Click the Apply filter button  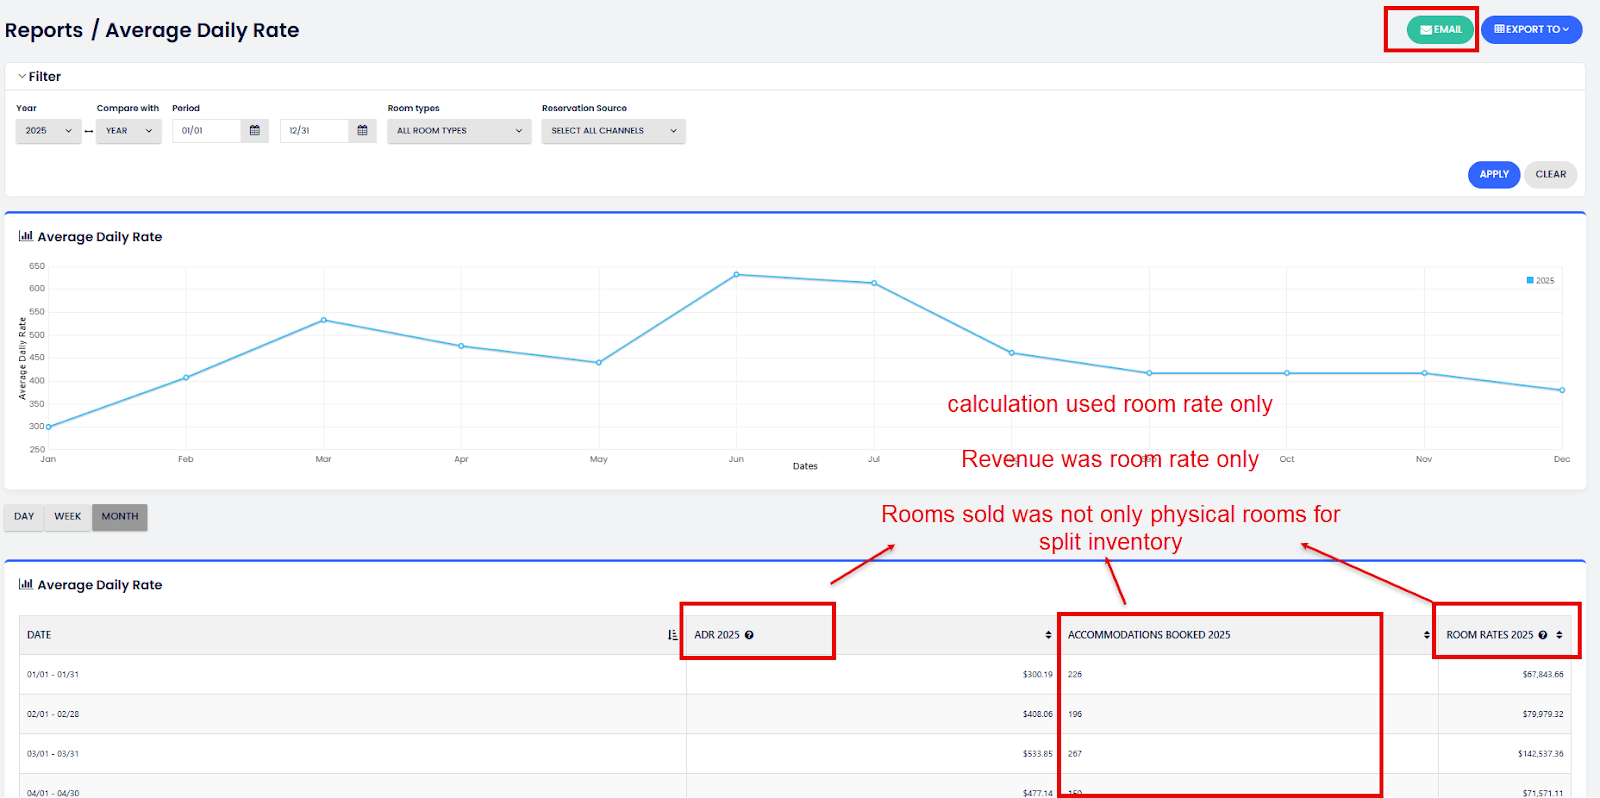click(1493, 174)
